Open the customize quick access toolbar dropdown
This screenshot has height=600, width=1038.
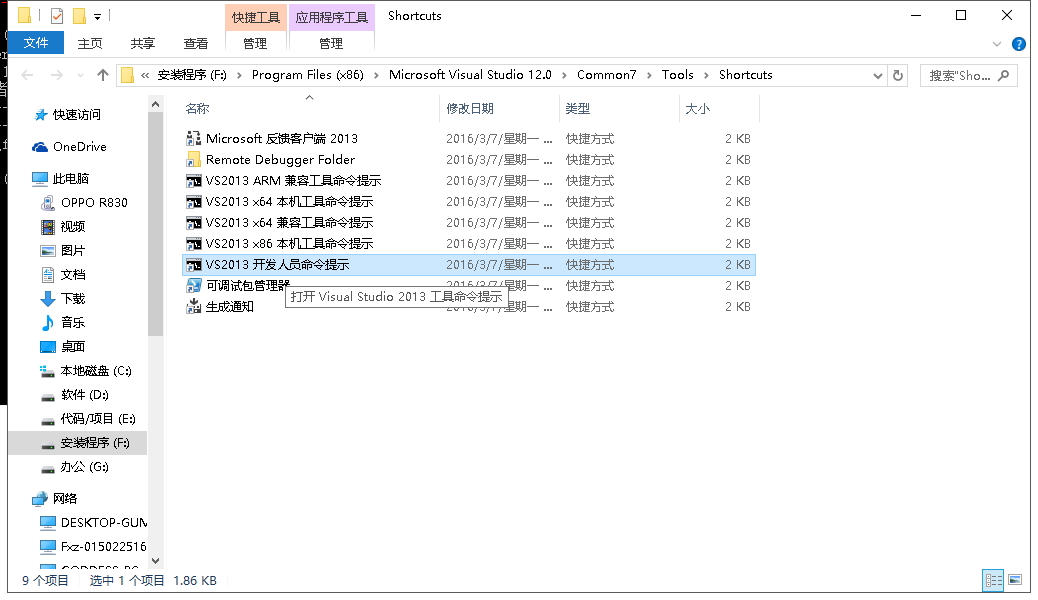click(97, 16)
